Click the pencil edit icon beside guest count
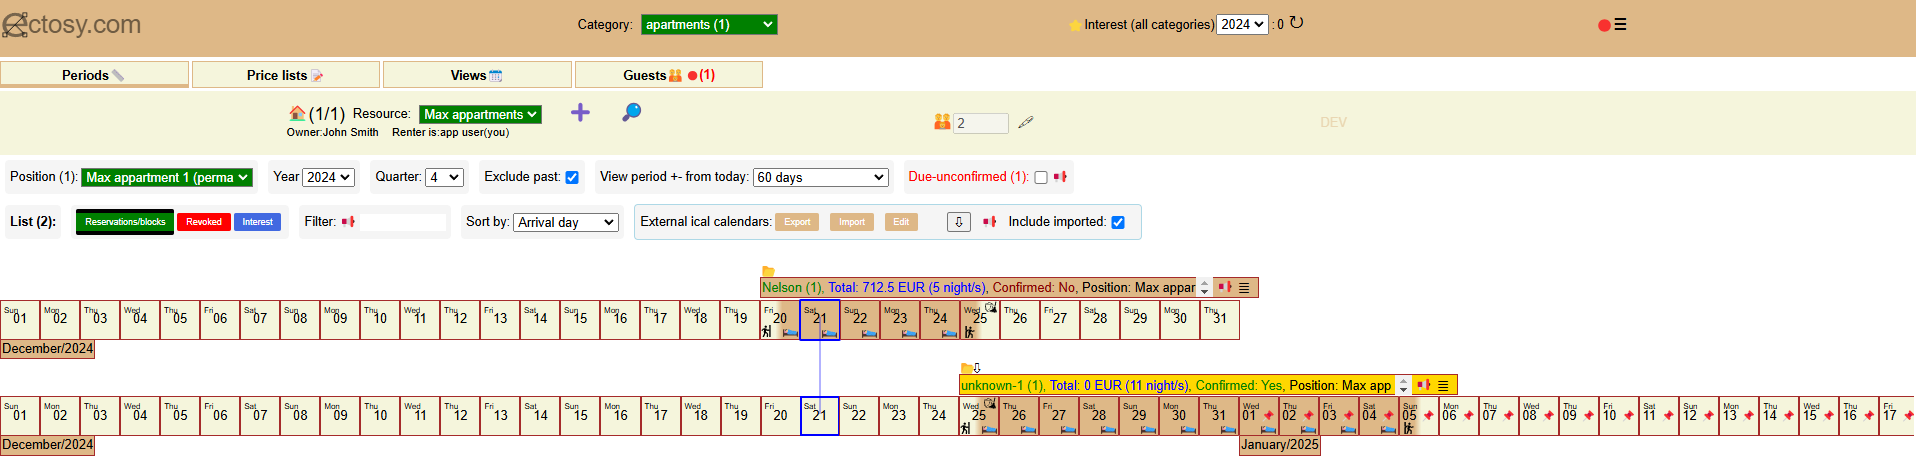1917x463 pixels. [x=1025, y=123]
